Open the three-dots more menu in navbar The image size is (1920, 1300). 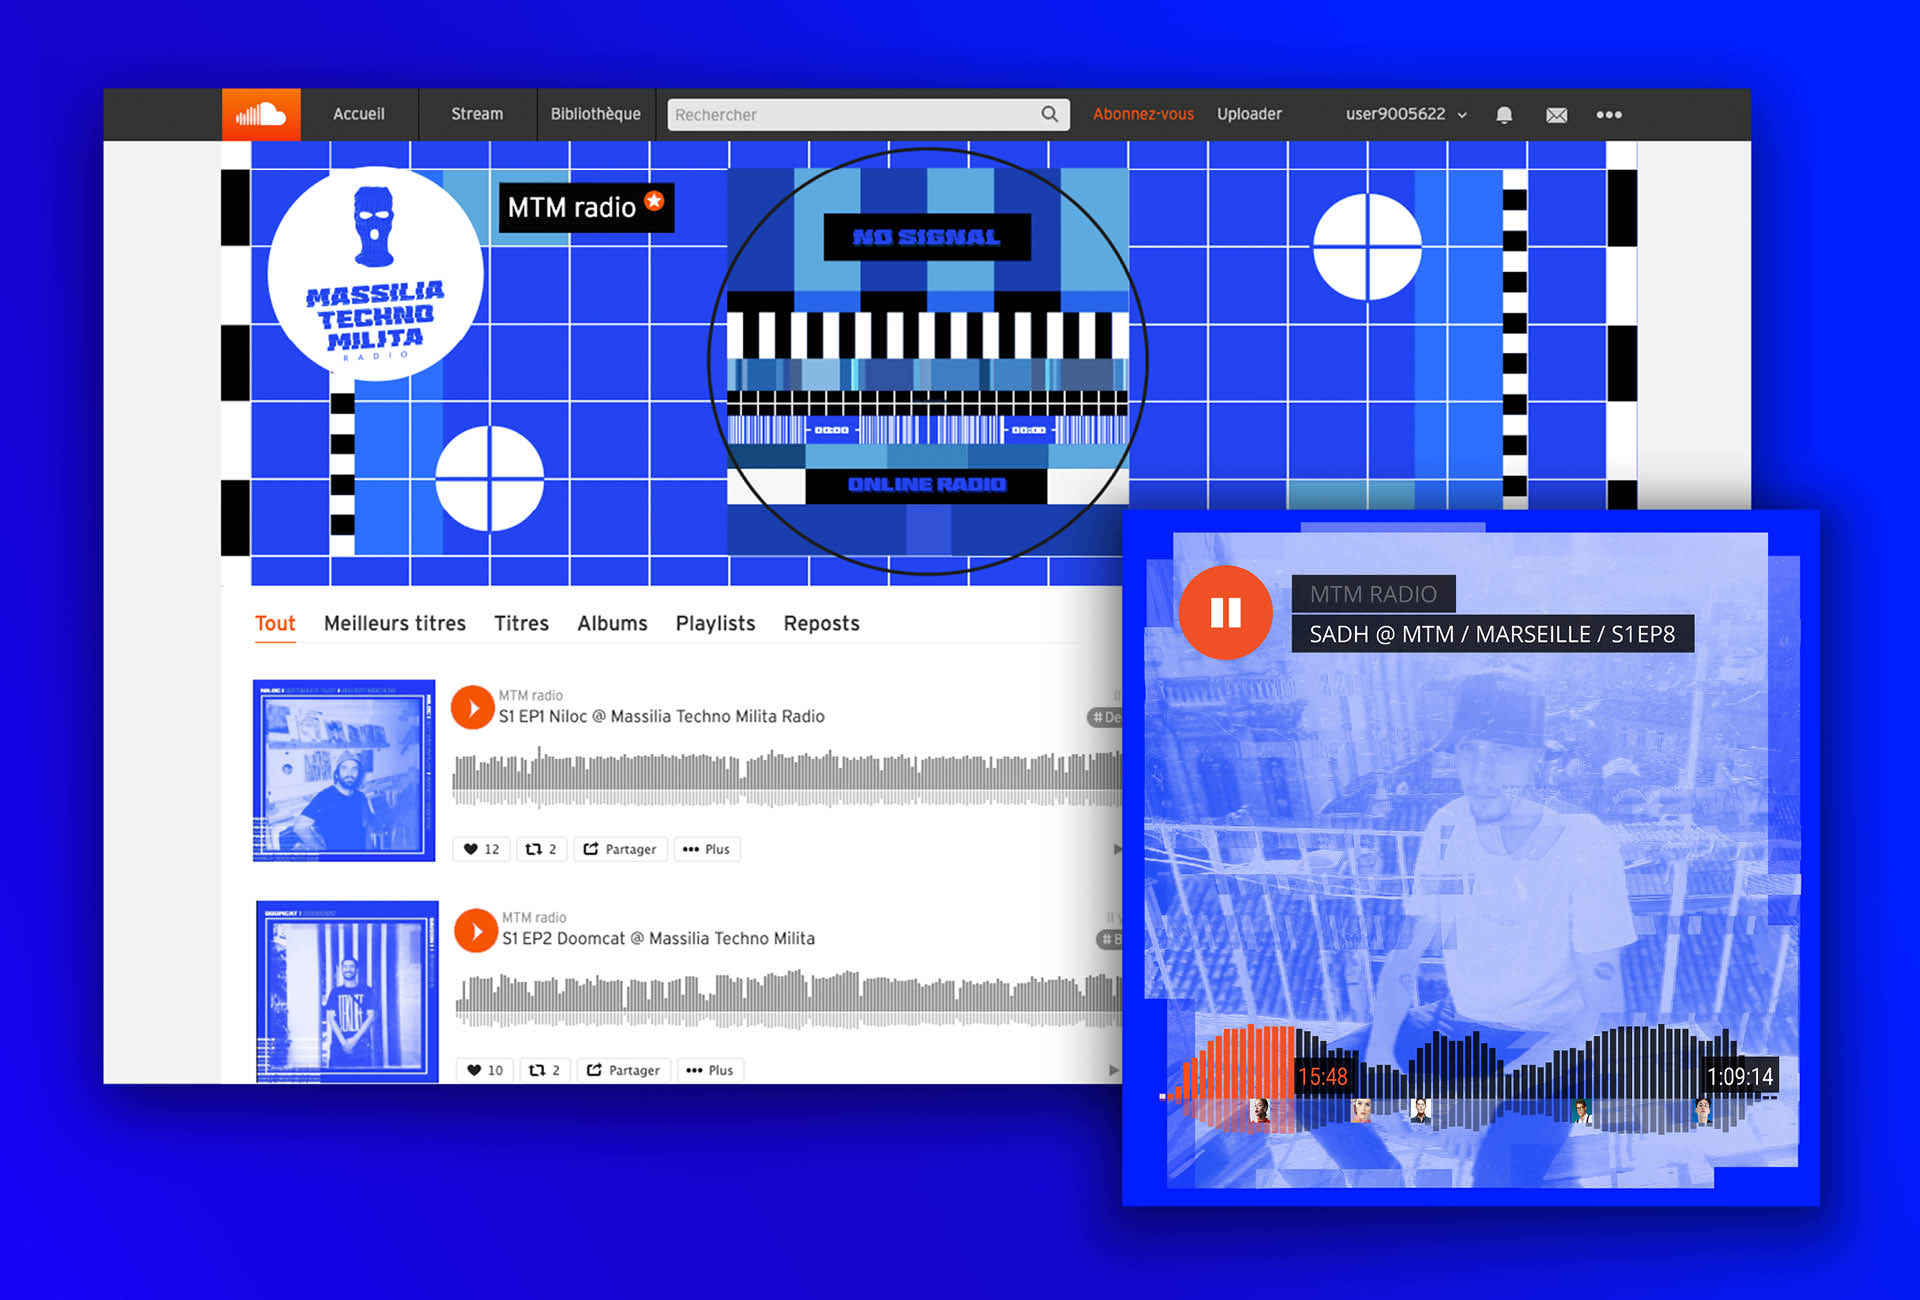pyautogui.click(x=1609, y=115)
